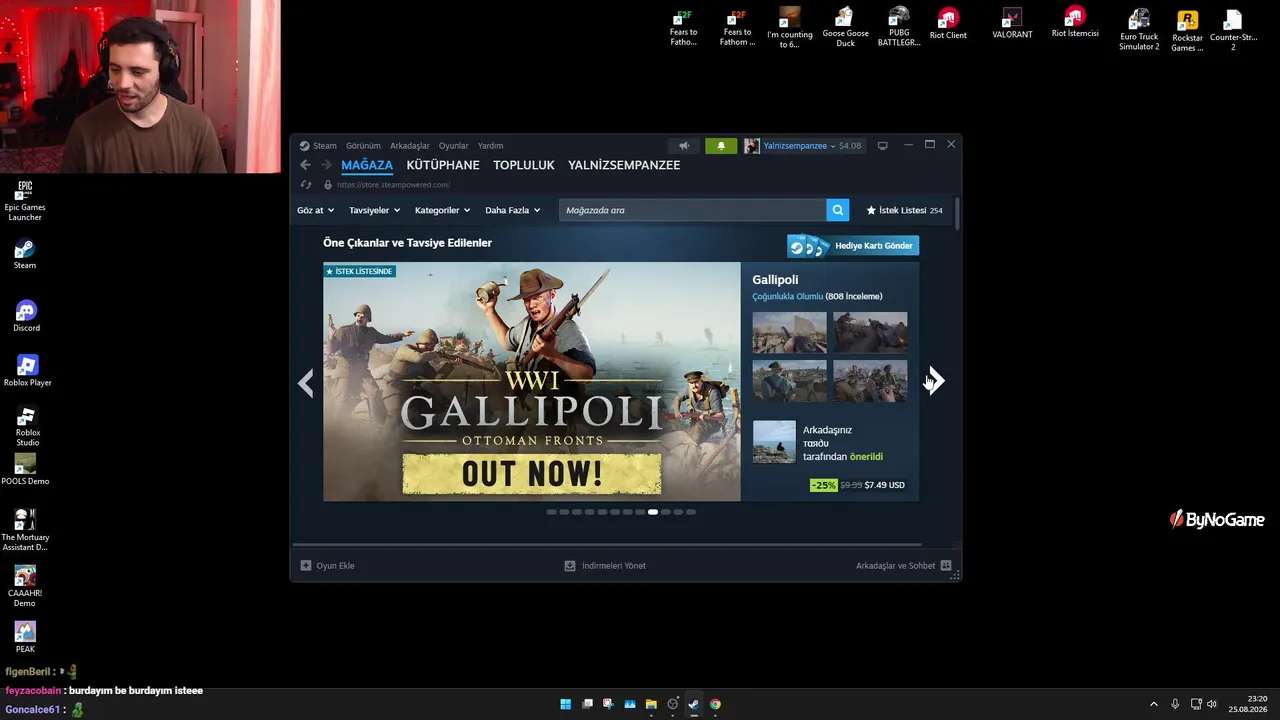
Task: Click the megaphone announcements icon in Steam
Action: (x=684, y=146)
